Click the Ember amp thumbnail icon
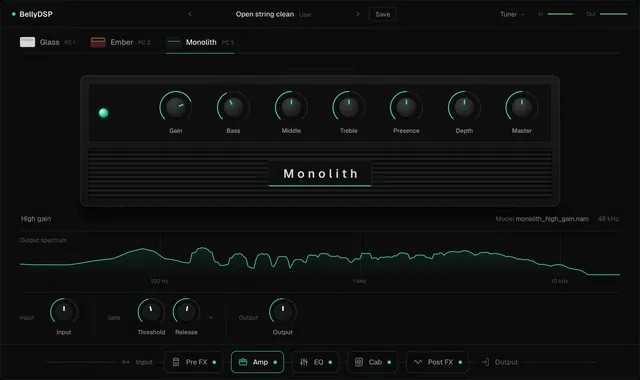 point(98,42)
